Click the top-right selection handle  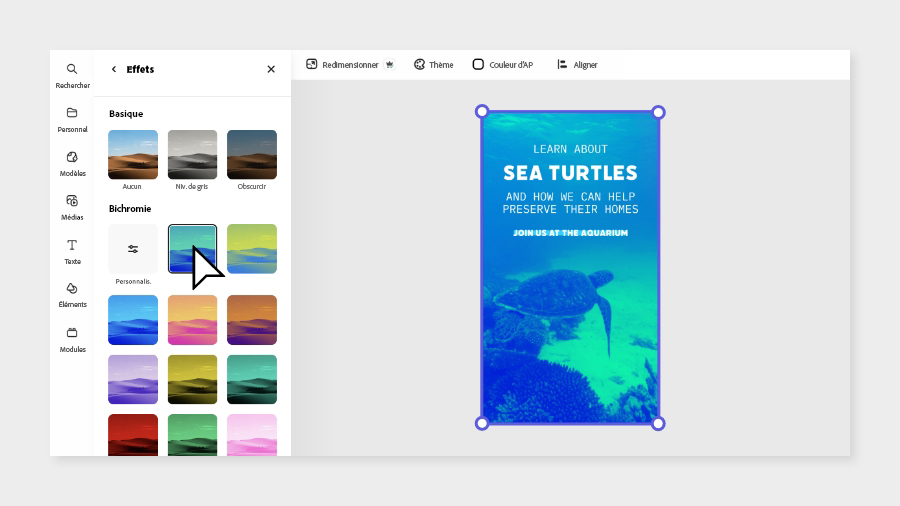click(x=658, y=112)
